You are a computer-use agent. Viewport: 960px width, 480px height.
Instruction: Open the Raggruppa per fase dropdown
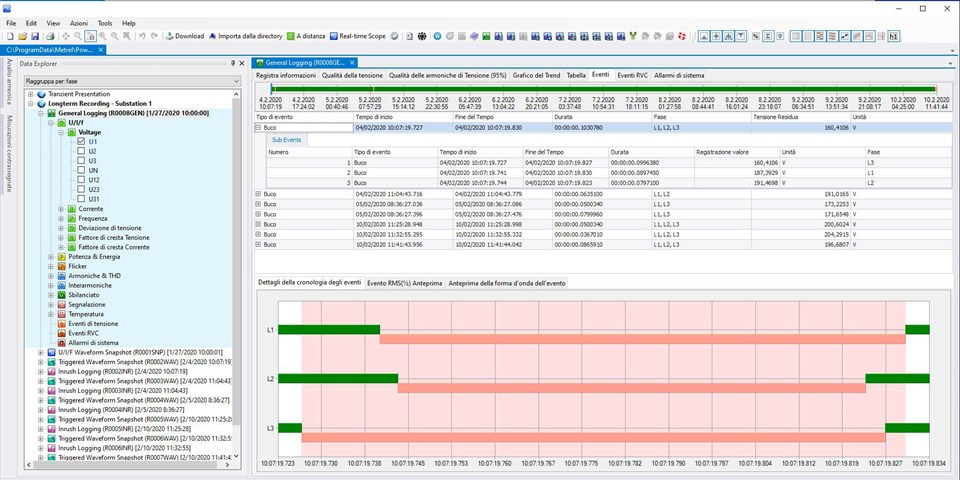coord(236,80)
